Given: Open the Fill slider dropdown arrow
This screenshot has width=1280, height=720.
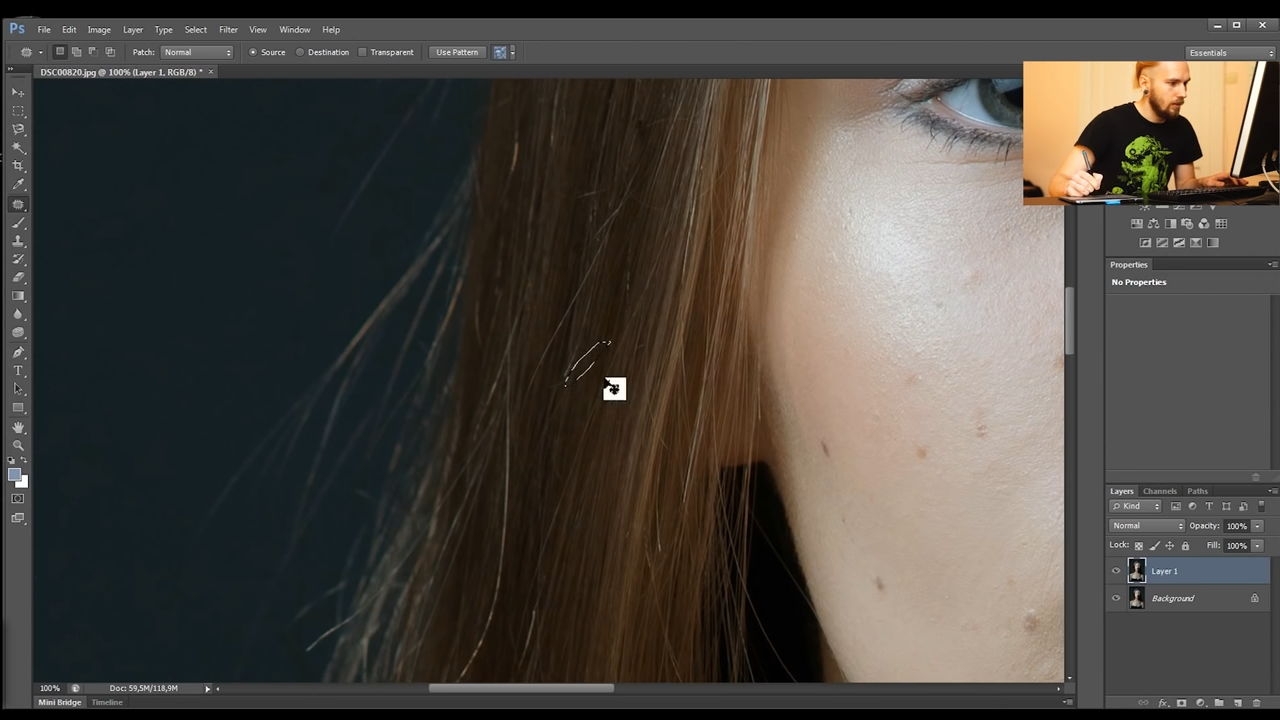Looking at the screenshot, I should coord(1257,546).
